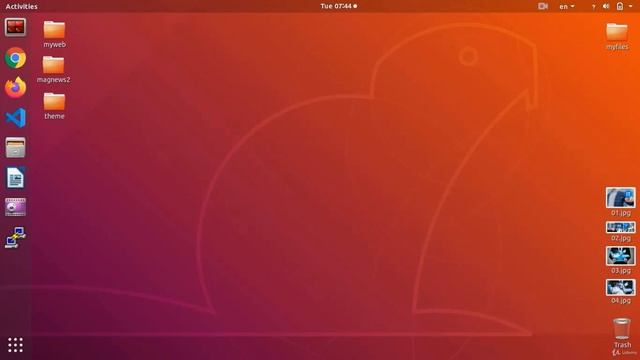The image size is (640, 360).
Task: Click the battery icon in top bar
Action: click(x=620, y=6)
